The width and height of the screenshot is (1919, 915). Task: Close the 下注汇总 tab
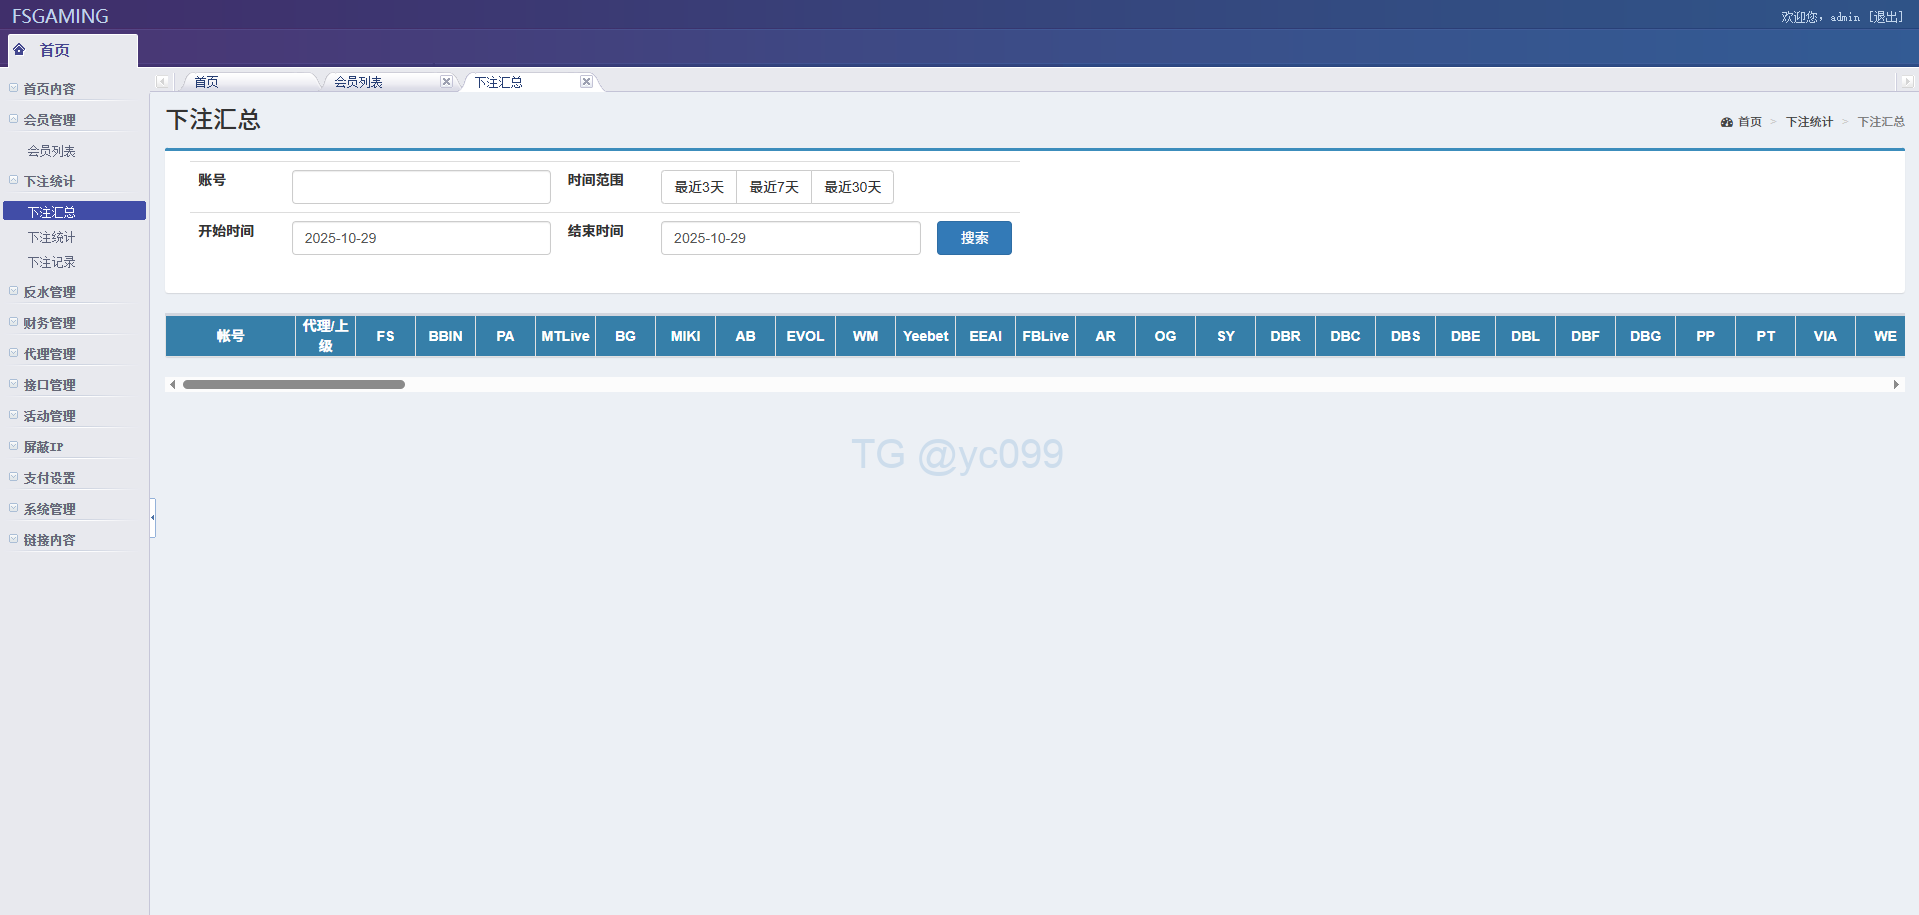tap(586, 82)
